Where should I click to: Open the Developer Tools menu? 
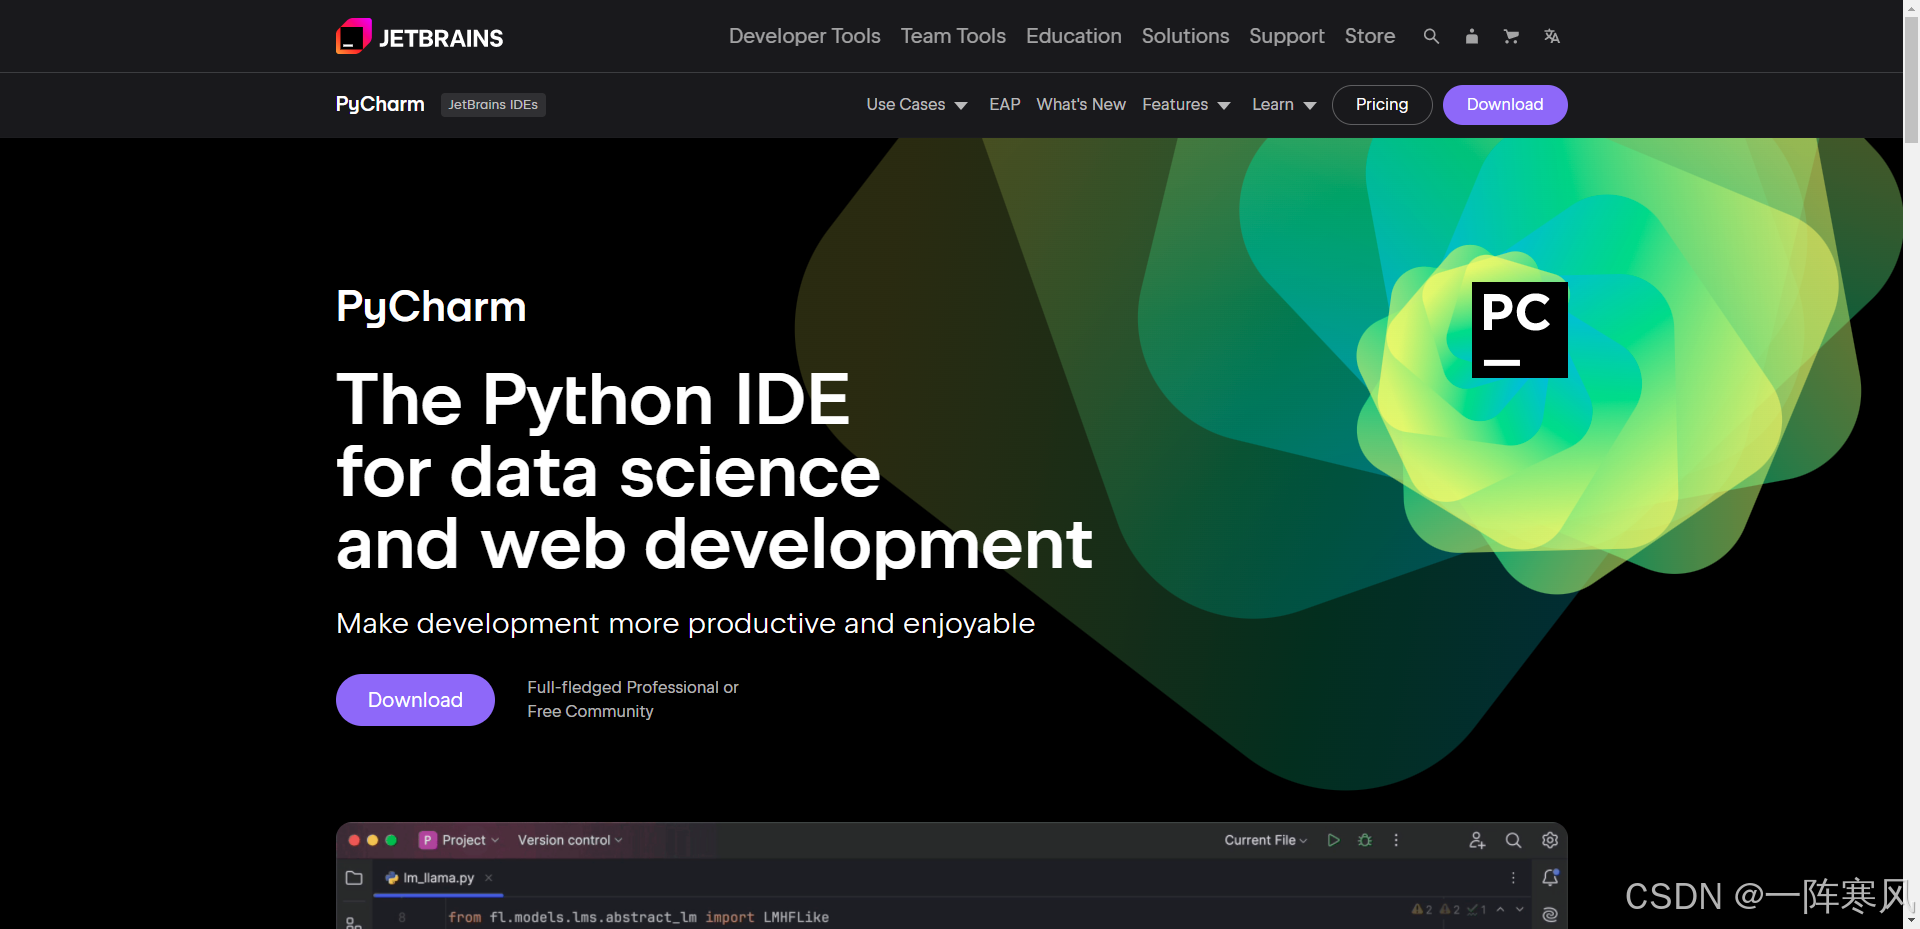pos(804,36)
